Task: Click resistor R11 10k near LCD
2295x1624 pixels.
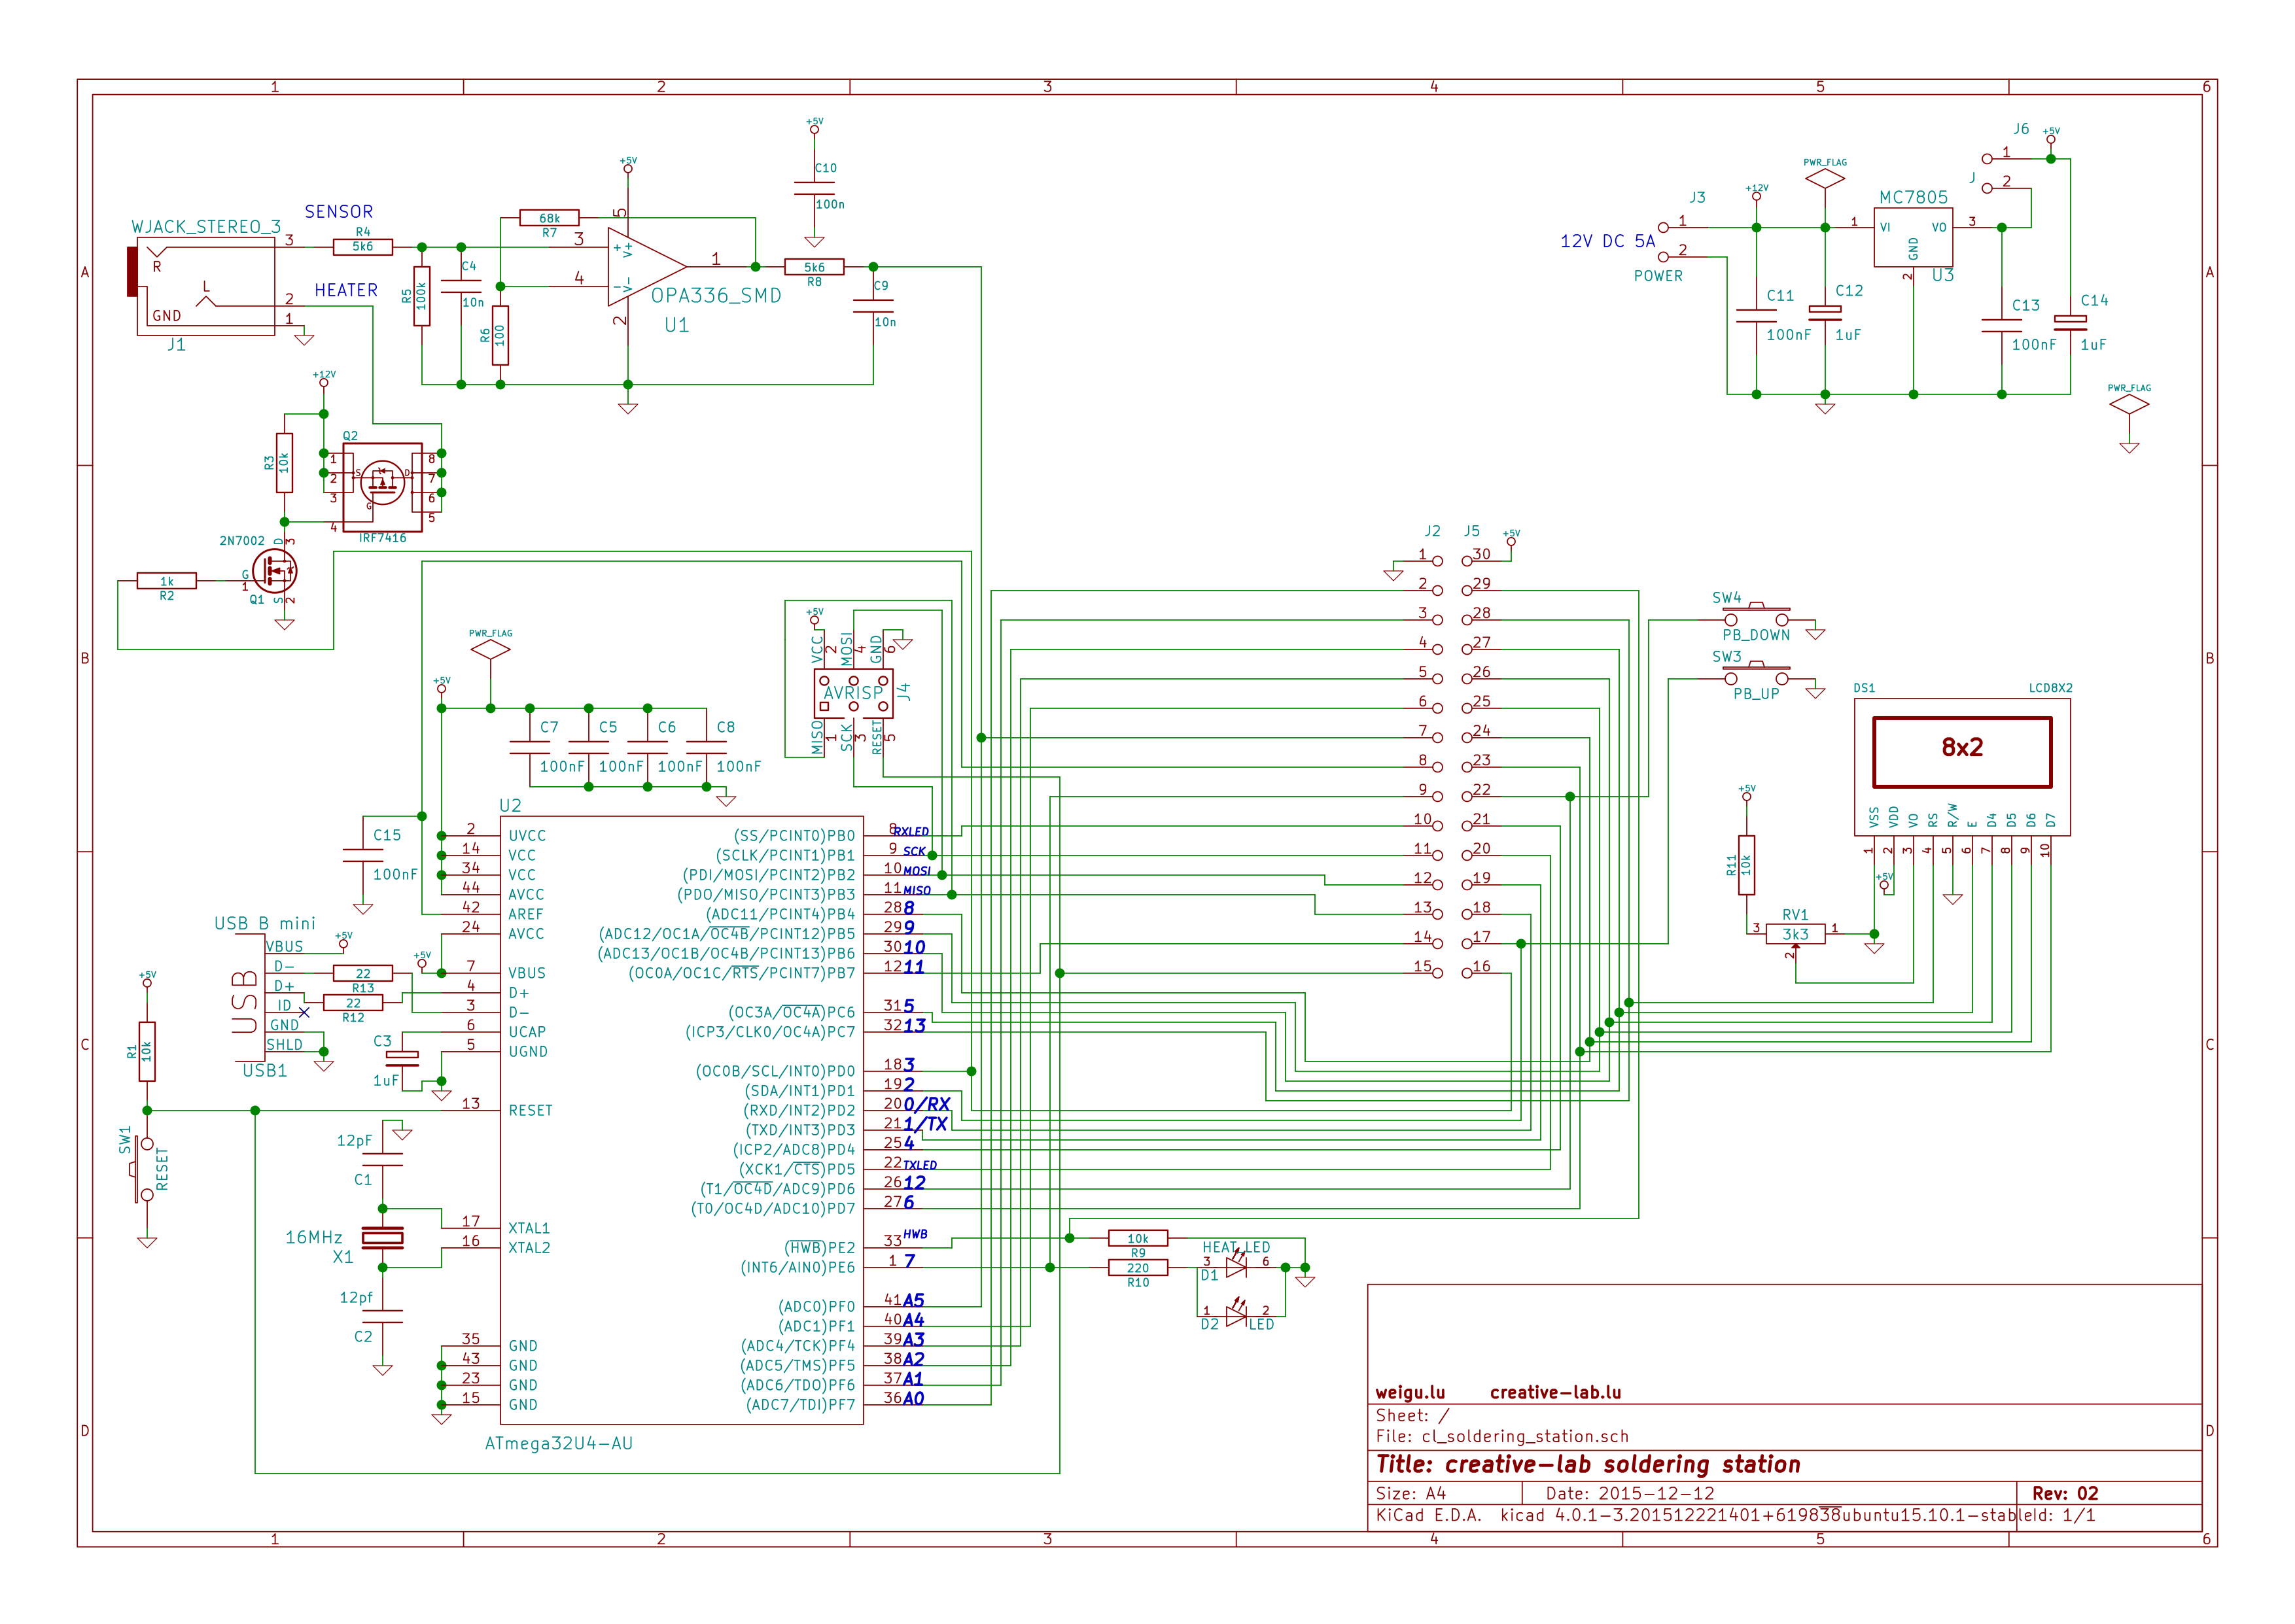Action: pos(1746,865)
